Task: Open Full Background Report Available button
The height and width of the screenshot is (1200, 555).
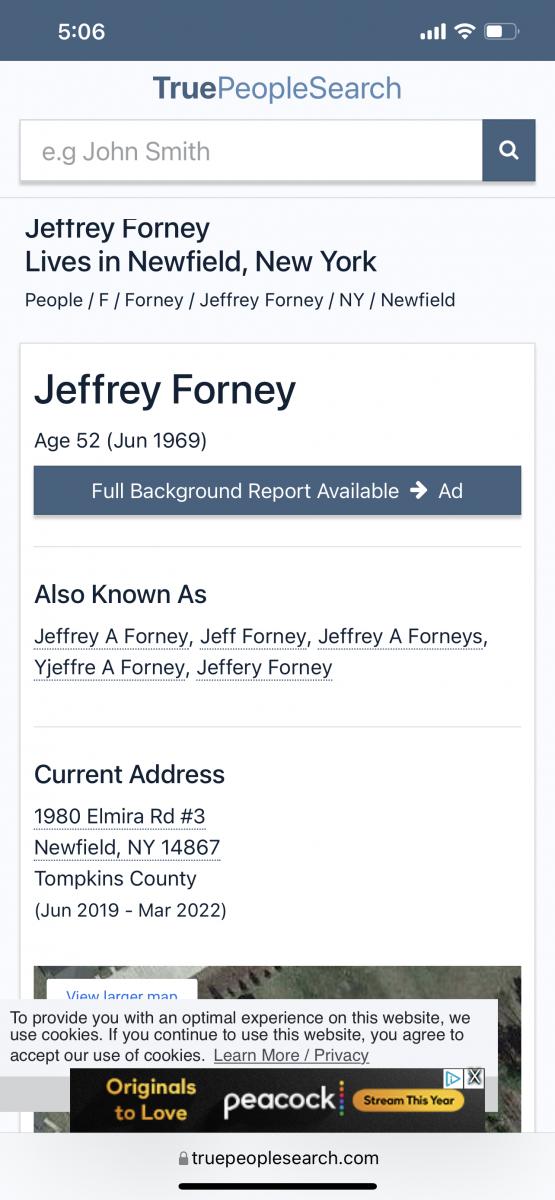Action: pos(277,491)
